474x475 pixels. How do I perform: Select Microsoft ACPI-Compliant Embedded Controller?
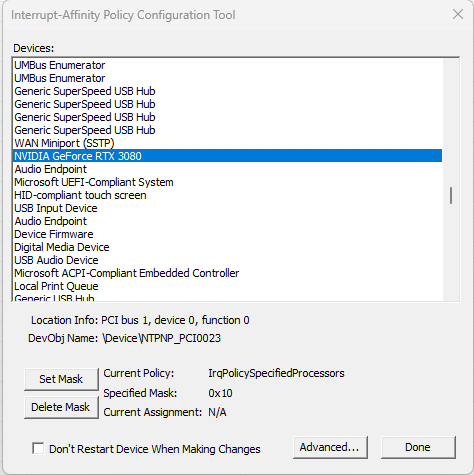(227, 273)
